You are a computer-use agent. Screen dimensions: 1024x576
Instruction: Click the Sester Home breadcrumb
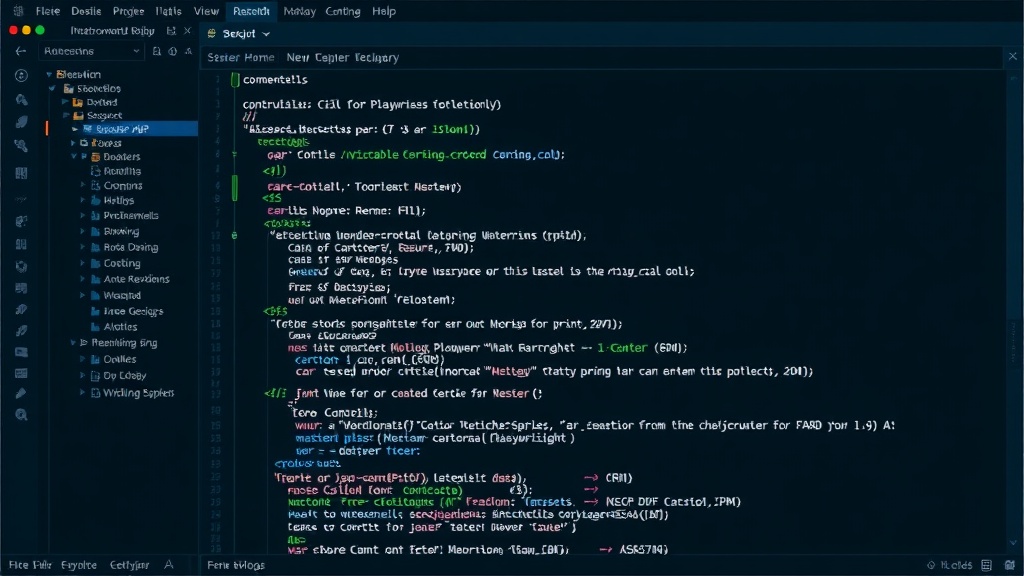coord(241,57)
